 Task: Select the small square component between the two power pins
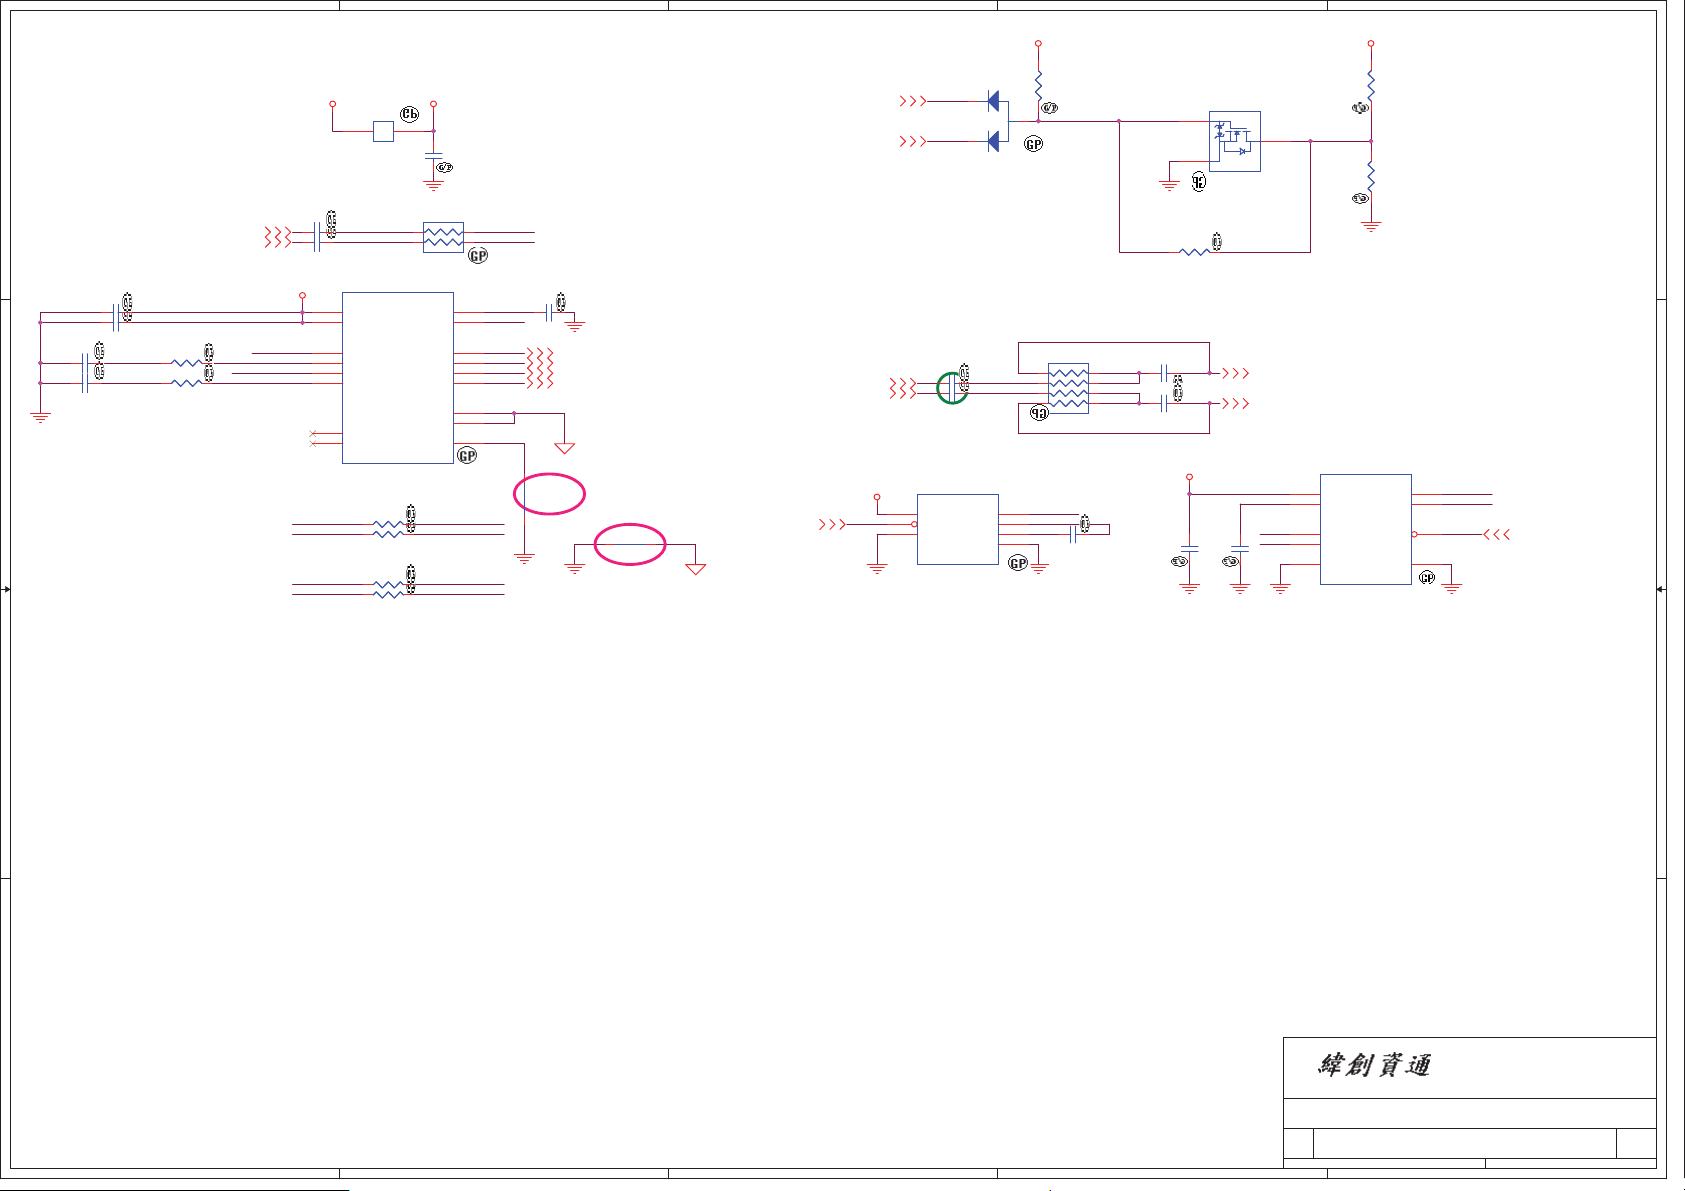click(x=383, y=131)
